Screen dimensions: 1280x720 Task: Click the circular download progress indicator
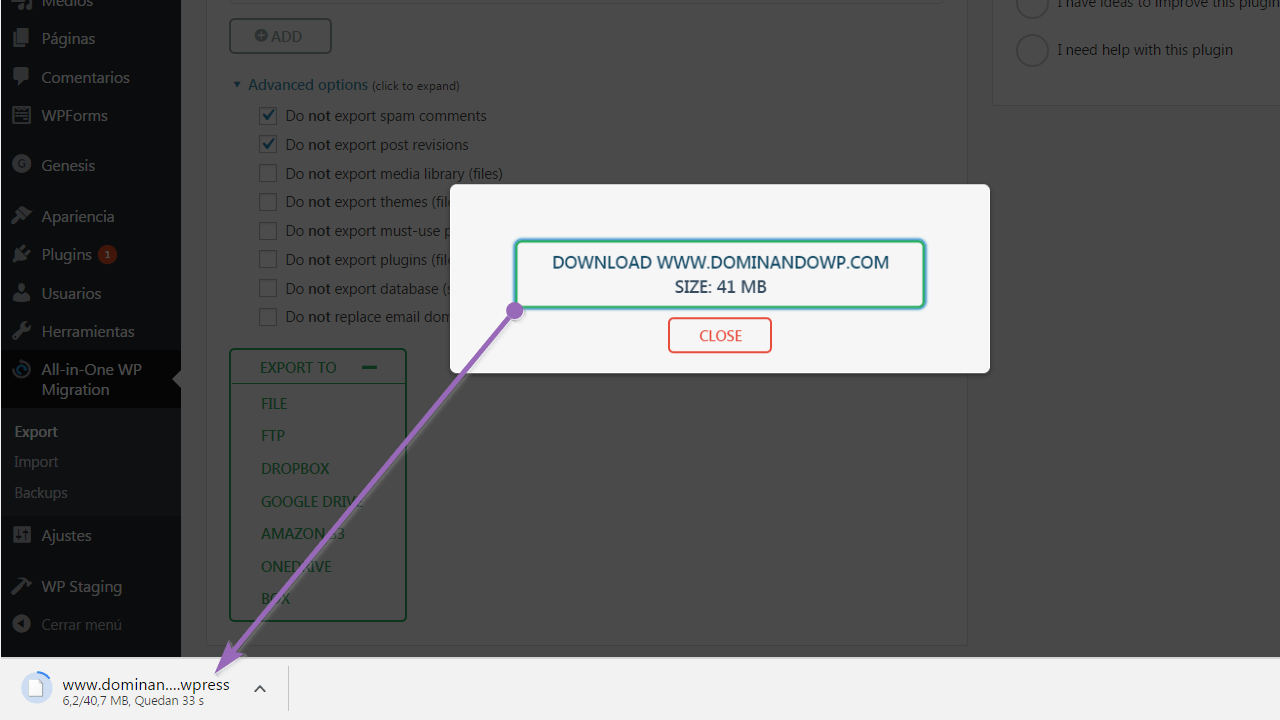37,687
